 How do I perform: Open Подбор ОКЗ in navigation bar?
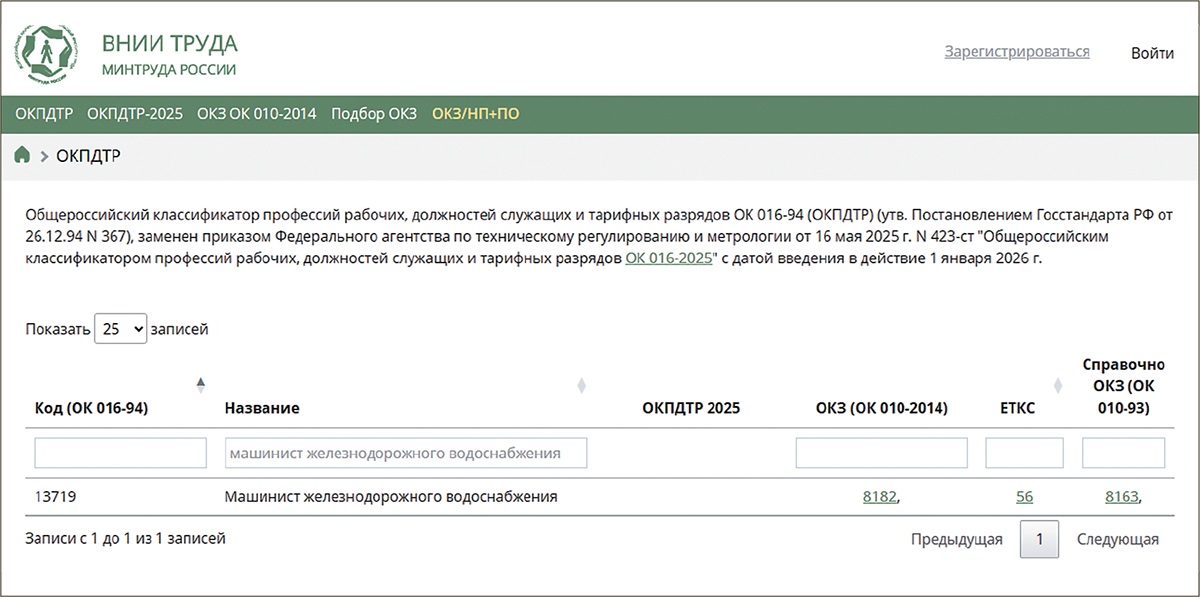373,114
